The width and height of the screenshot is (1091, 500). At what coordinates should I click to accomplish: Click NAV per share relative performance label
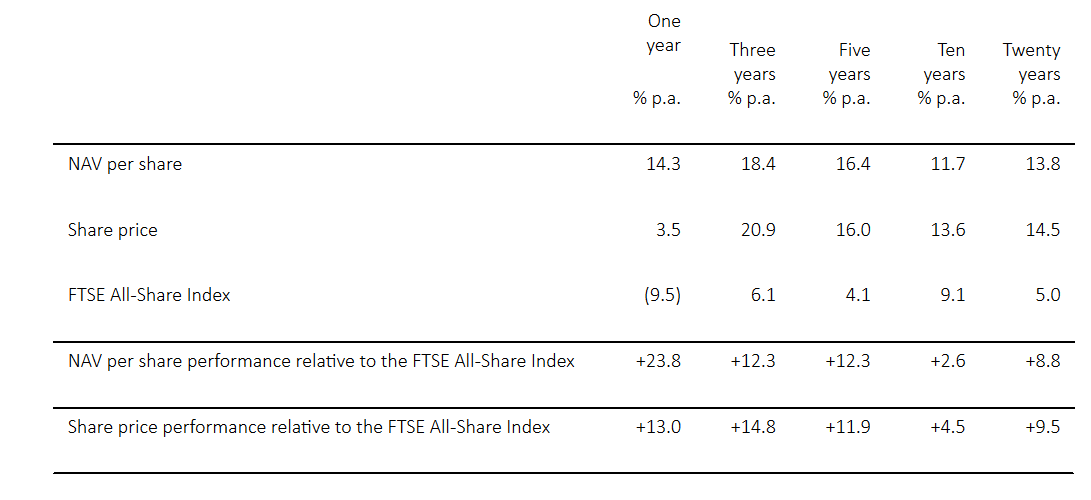(x=321, y=361)
